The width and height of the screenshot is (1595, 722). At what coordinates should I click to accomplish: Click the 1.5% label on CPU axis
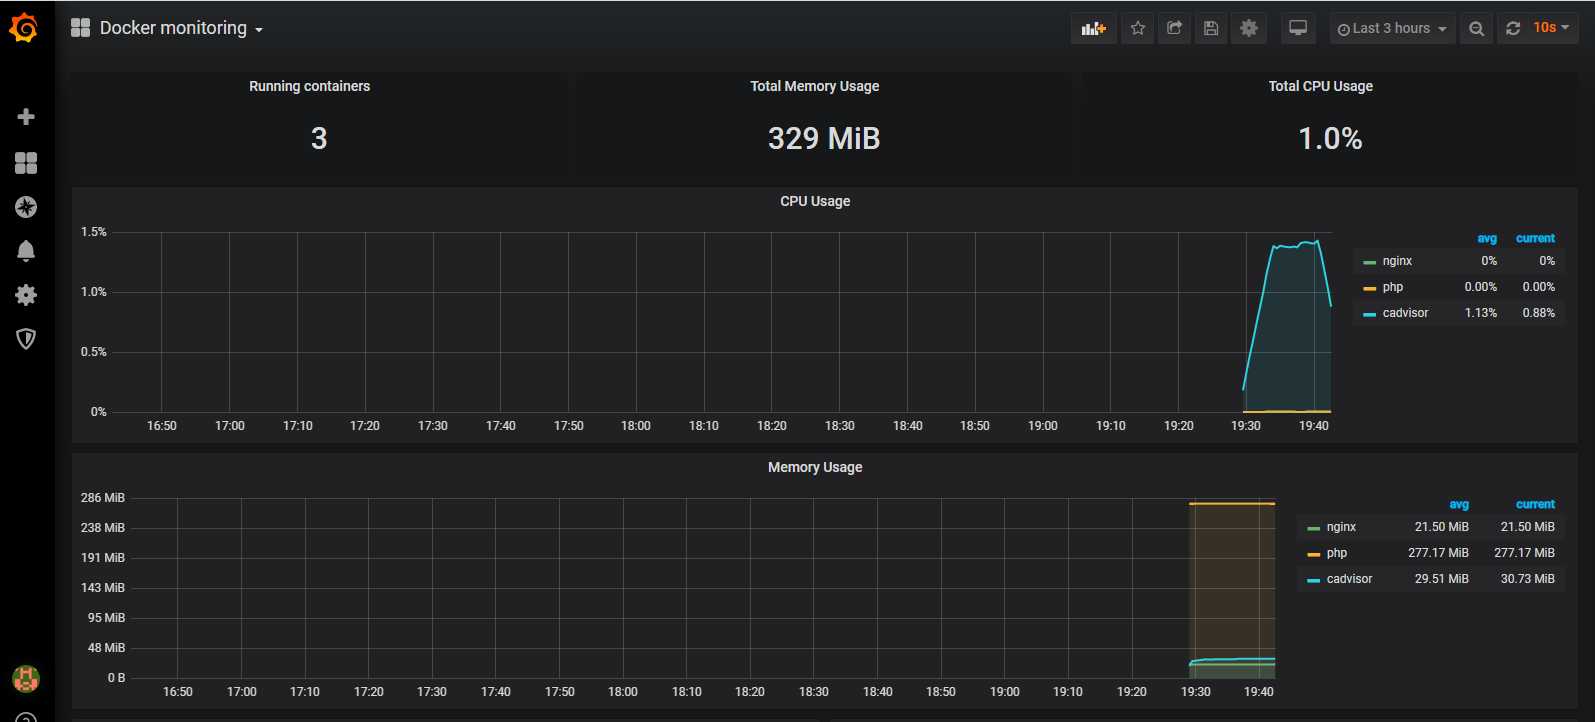click(94, 232)
